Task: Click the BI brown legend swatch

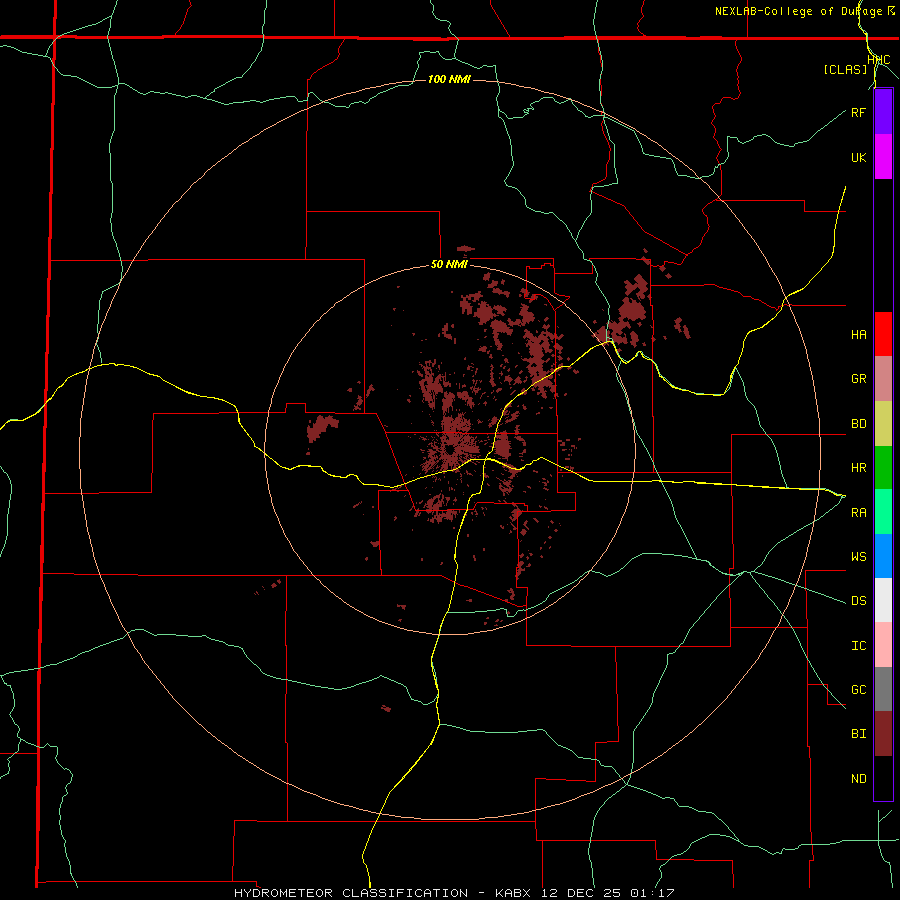Action: (883, 734)
